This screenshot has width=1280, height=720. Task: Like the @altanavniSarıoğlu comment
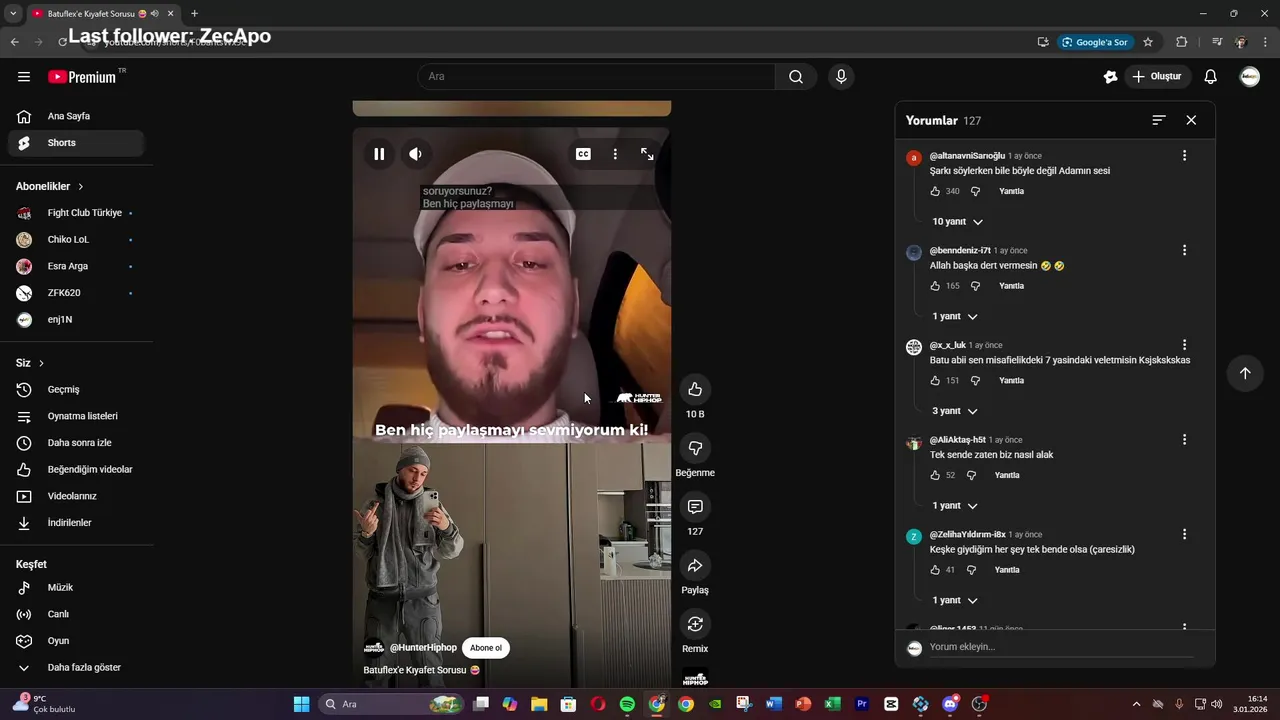point(935,191)
